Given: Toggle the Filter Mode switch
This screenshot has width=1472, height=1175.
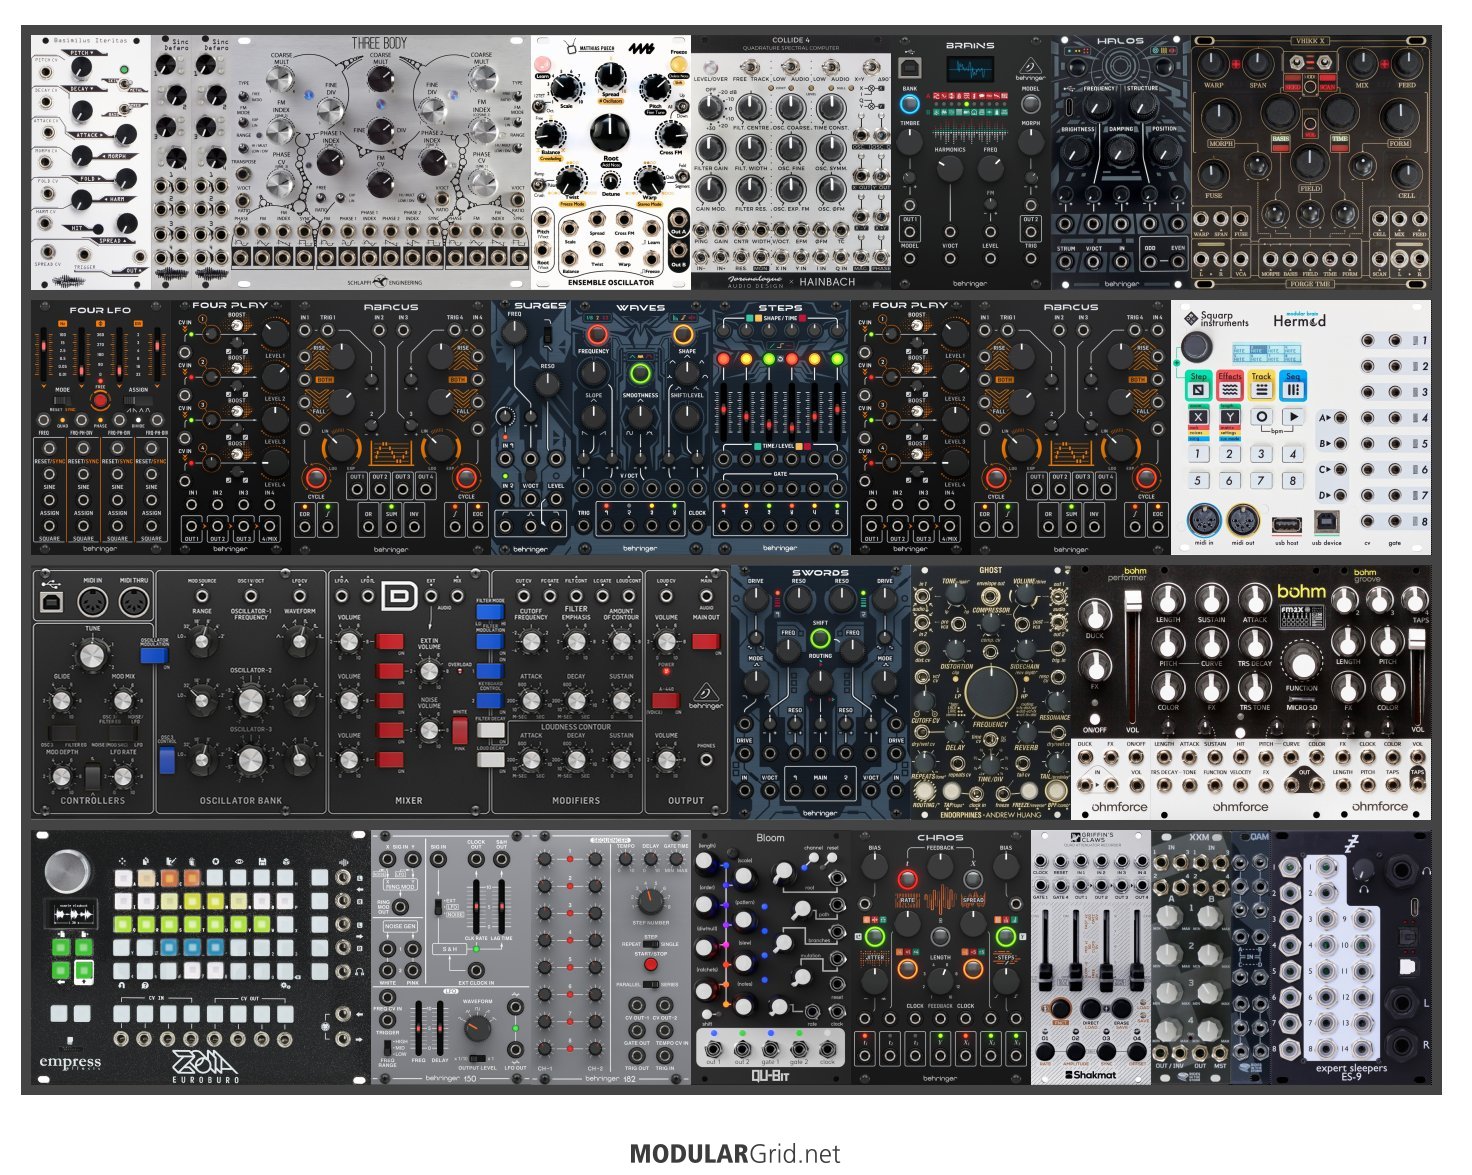Looking at the screenshot, I should pos(490,611).
